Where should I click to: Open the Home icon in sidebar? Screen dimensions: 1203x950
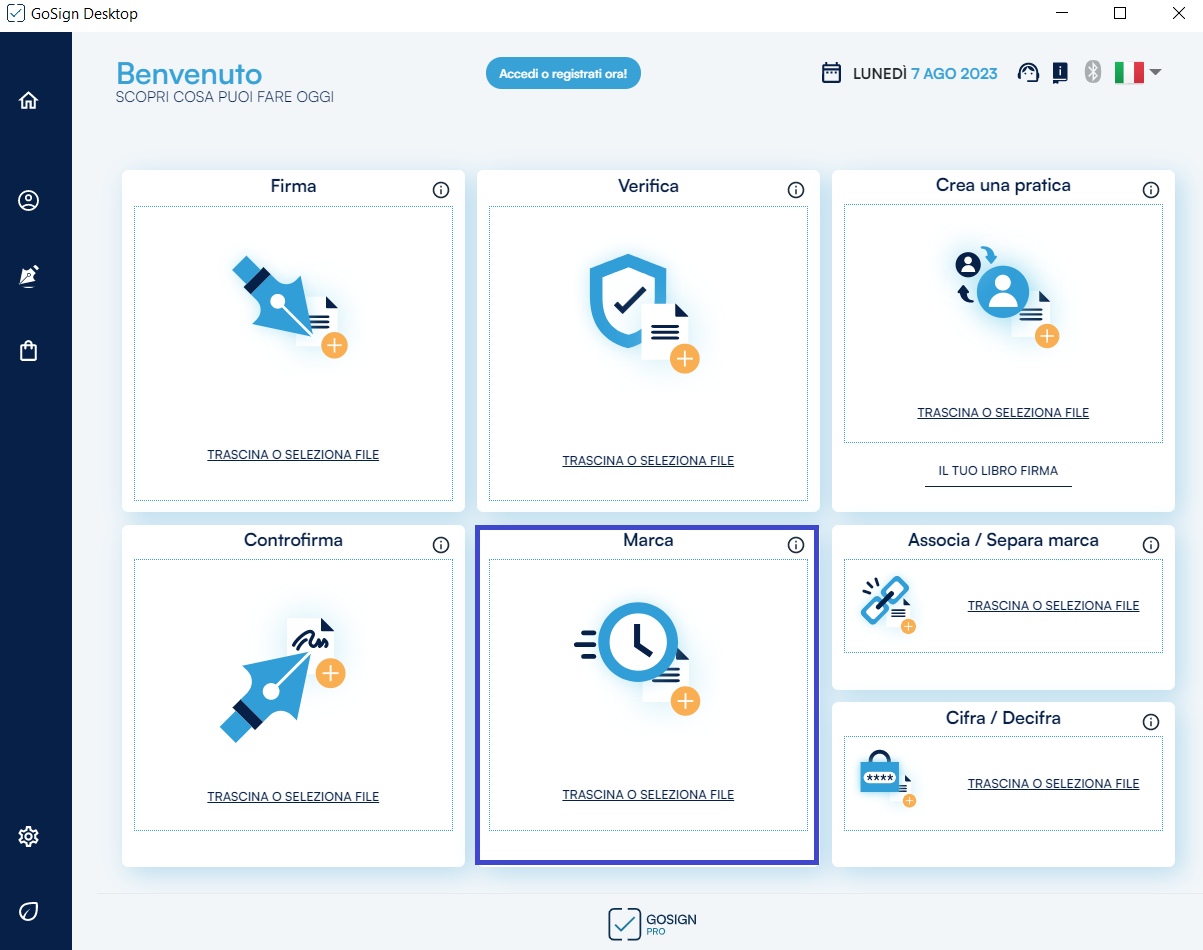pyautogui.click(x=28, y=100)
